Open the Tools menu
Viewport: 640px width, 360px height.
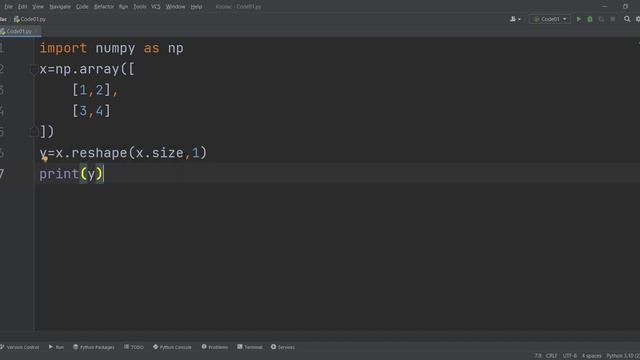tap(140, 7)
